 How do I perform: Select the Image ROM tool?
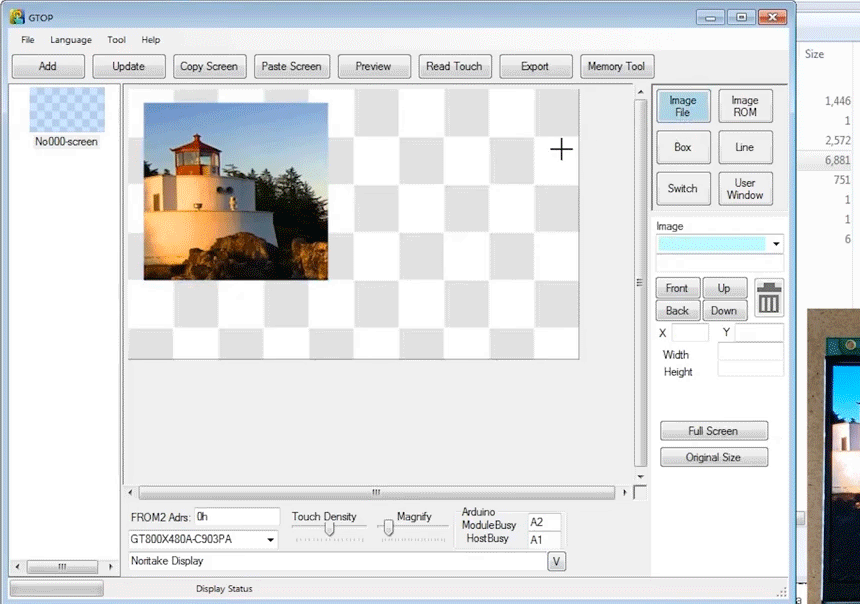tap(745, 107)
